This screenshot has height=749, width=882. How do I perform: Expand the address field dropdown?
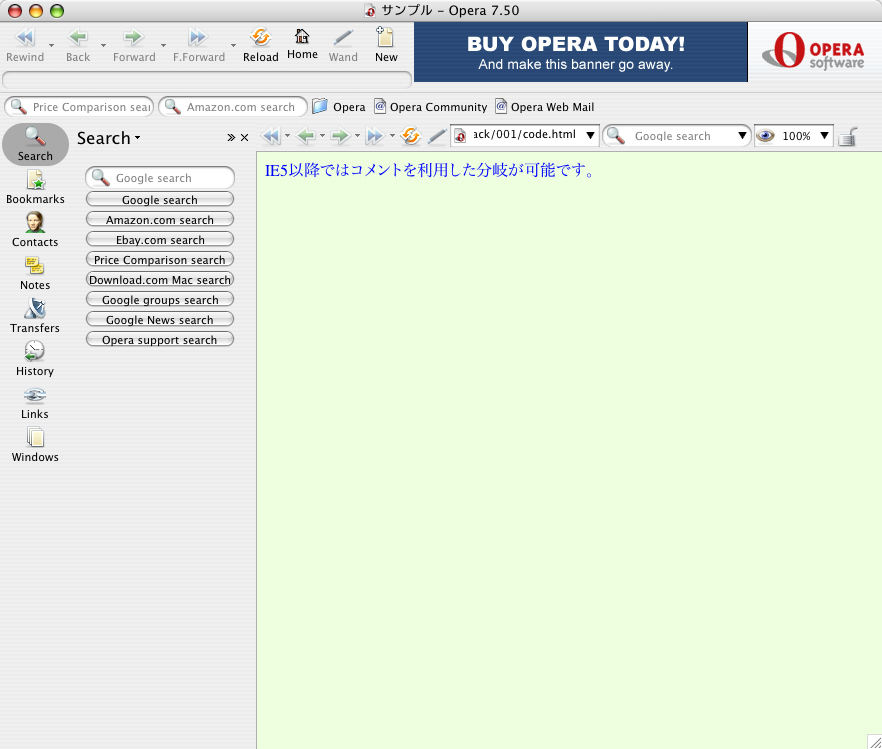[590, 136]
